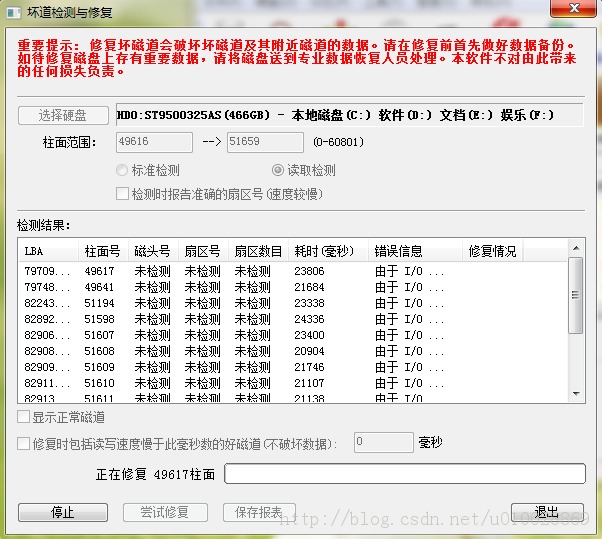Click the 停止 button
The image size is (602, 539).
(63, 512)
